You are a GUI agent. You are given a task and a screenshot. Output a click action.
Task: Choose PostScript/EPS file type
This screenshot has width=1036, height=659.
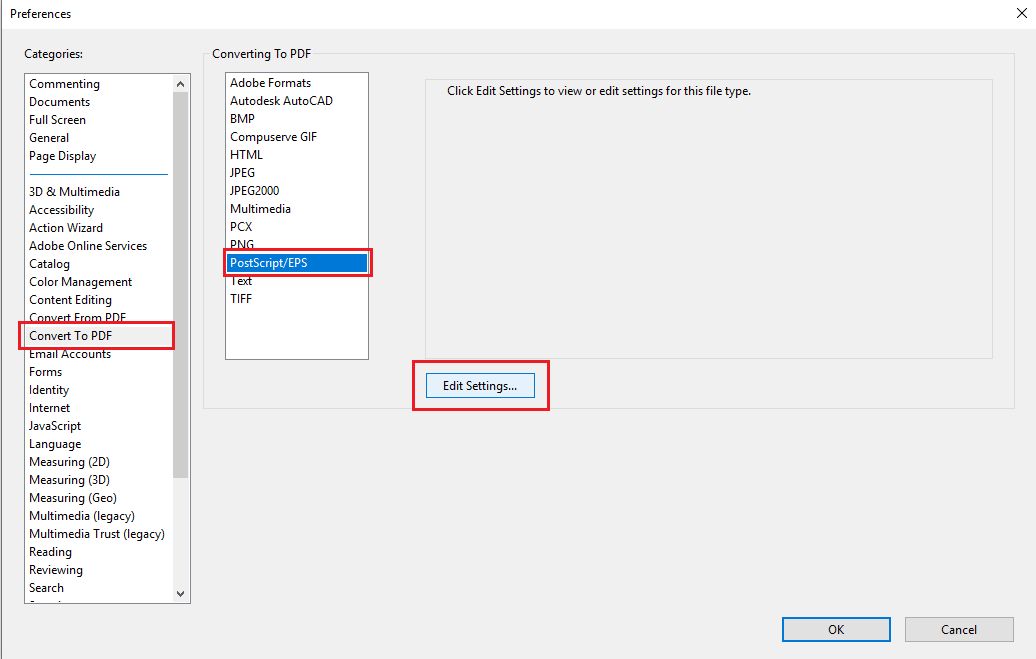[x=297, y=263]
